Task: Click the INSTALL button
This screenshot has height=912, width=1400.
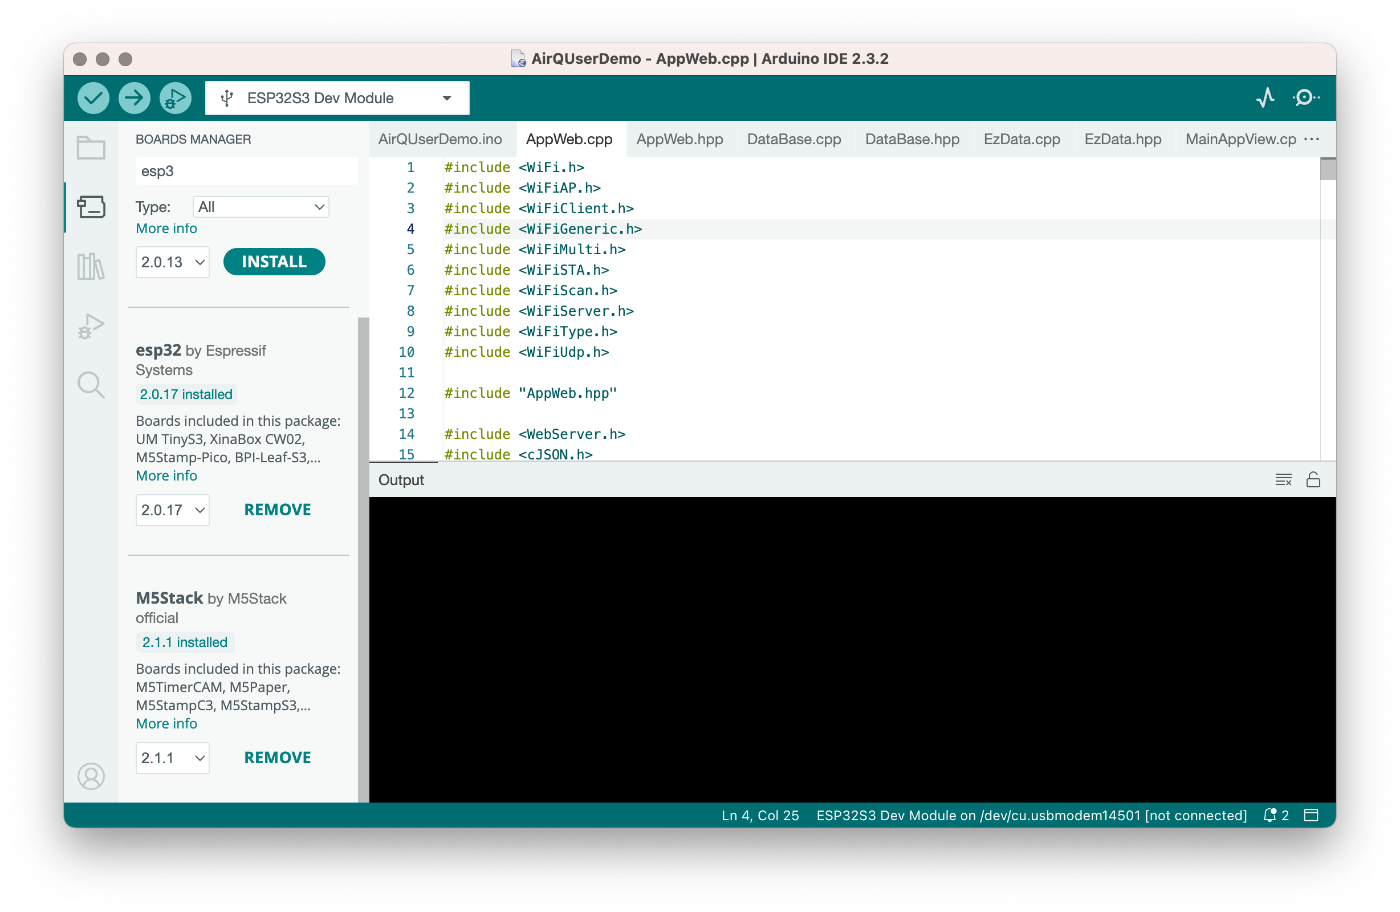Action: pyautogui.click(x=274, y=262)
